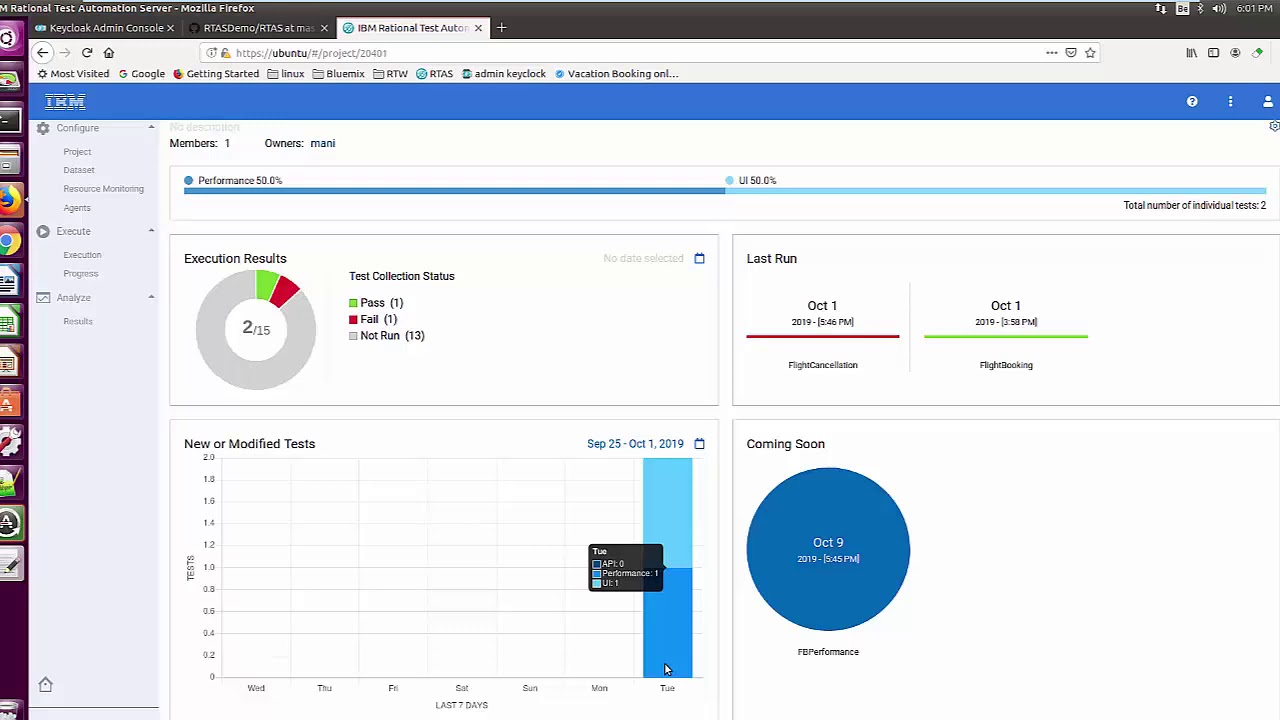Click the Configure gear icon
The image size is (1280, 720).
point(43,128)
